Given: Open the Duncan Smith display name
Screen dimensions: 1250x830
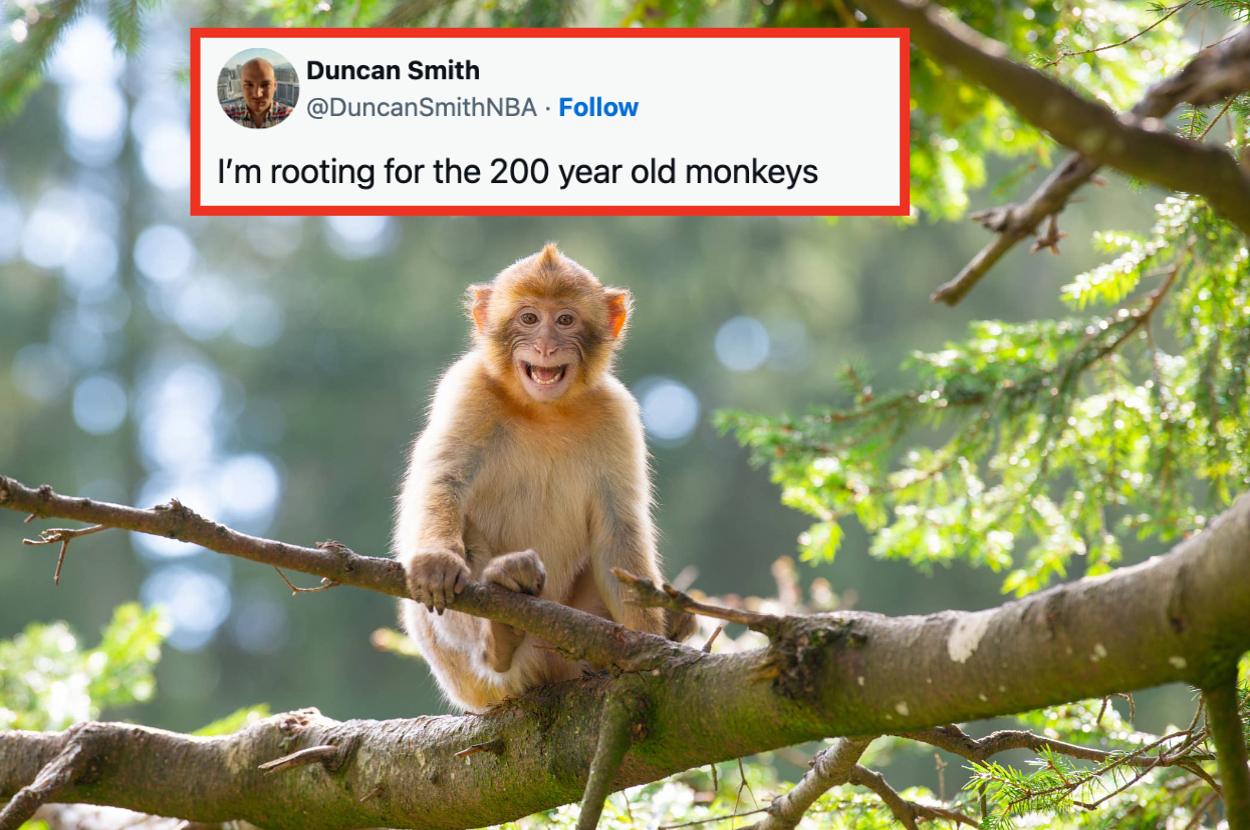Looking at the screenshot, I should click(x=393, y=71).
